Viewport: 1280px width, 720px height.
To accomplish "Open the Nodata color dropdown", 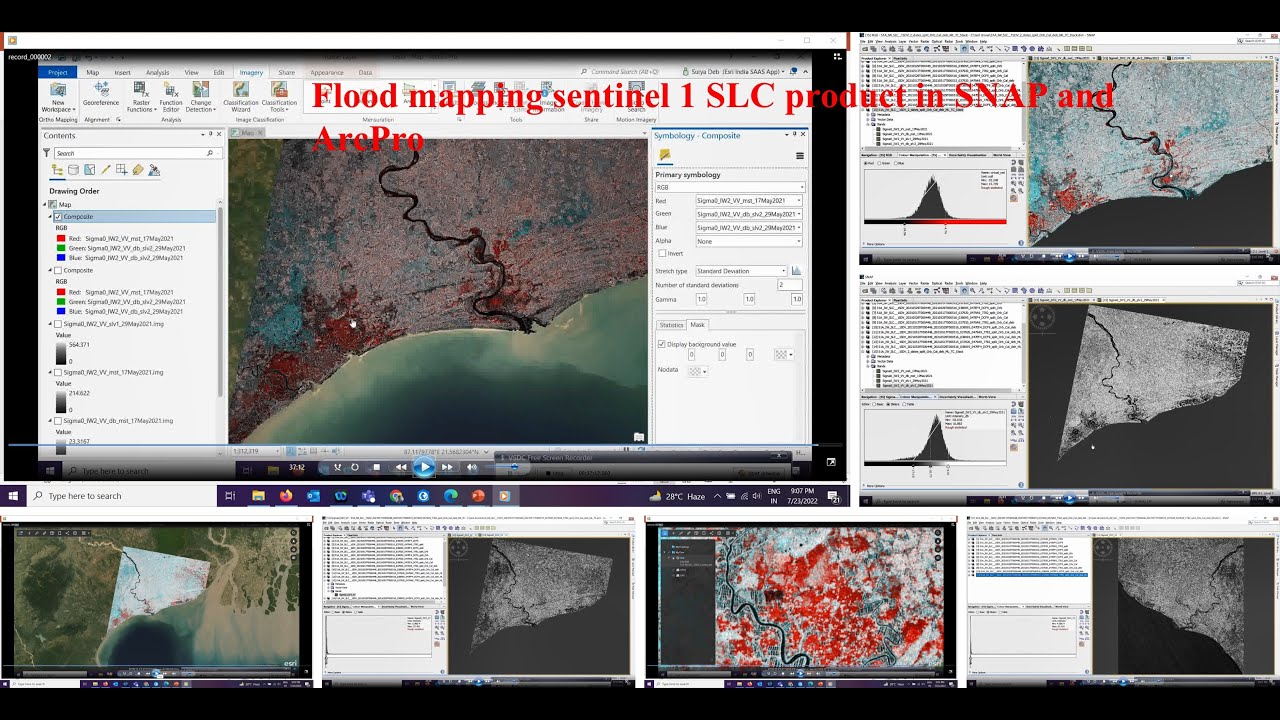I will (x=697, y=371).
